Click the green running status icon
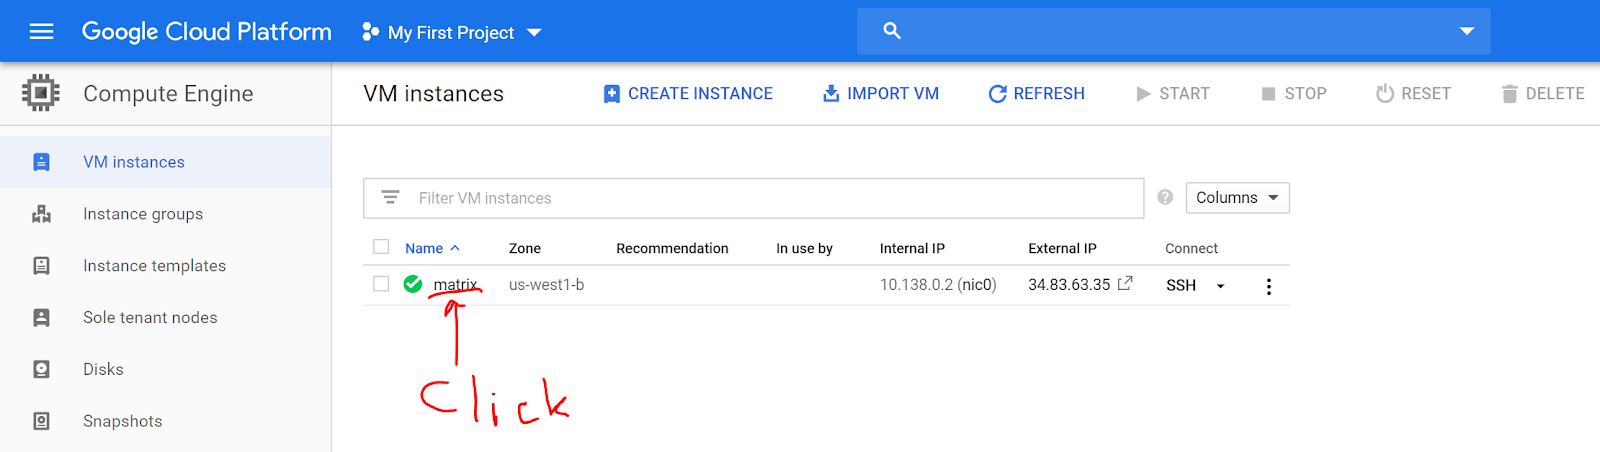This screenshot has width=1600, height=452. pos(413,284)
